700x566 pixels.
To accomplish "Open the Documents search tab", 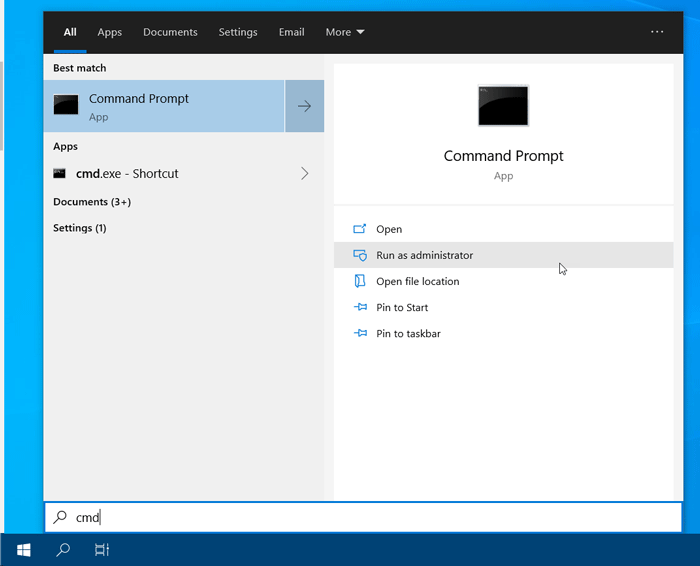I will click(x=170, y=32).
